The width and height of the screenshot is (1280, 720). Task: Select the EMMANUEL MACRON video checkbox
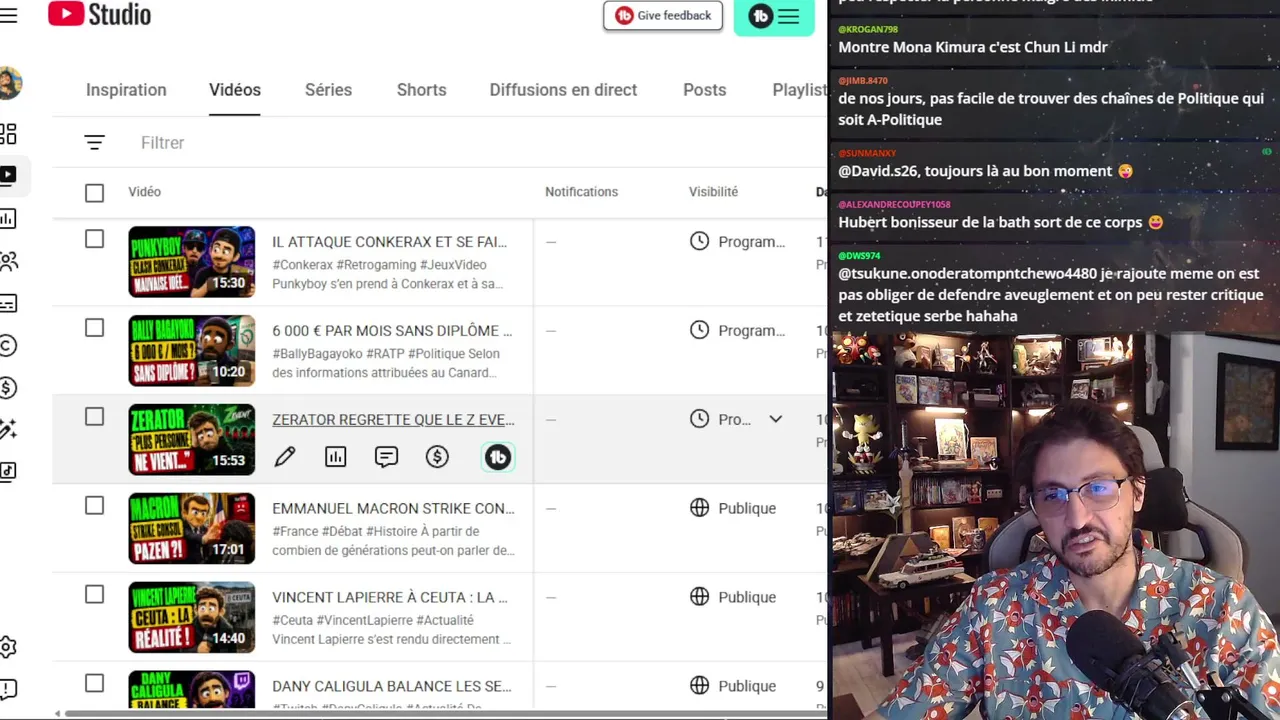click(94, 506)
